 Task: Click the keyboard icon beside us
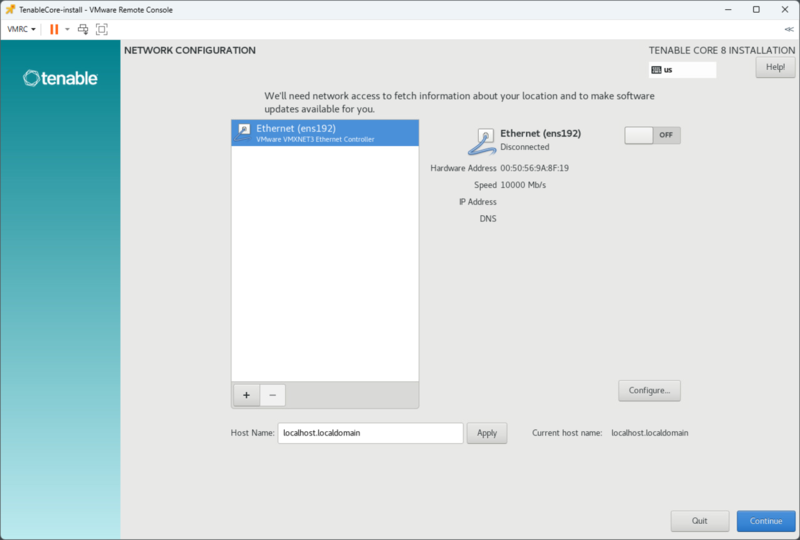click(657, 70)
